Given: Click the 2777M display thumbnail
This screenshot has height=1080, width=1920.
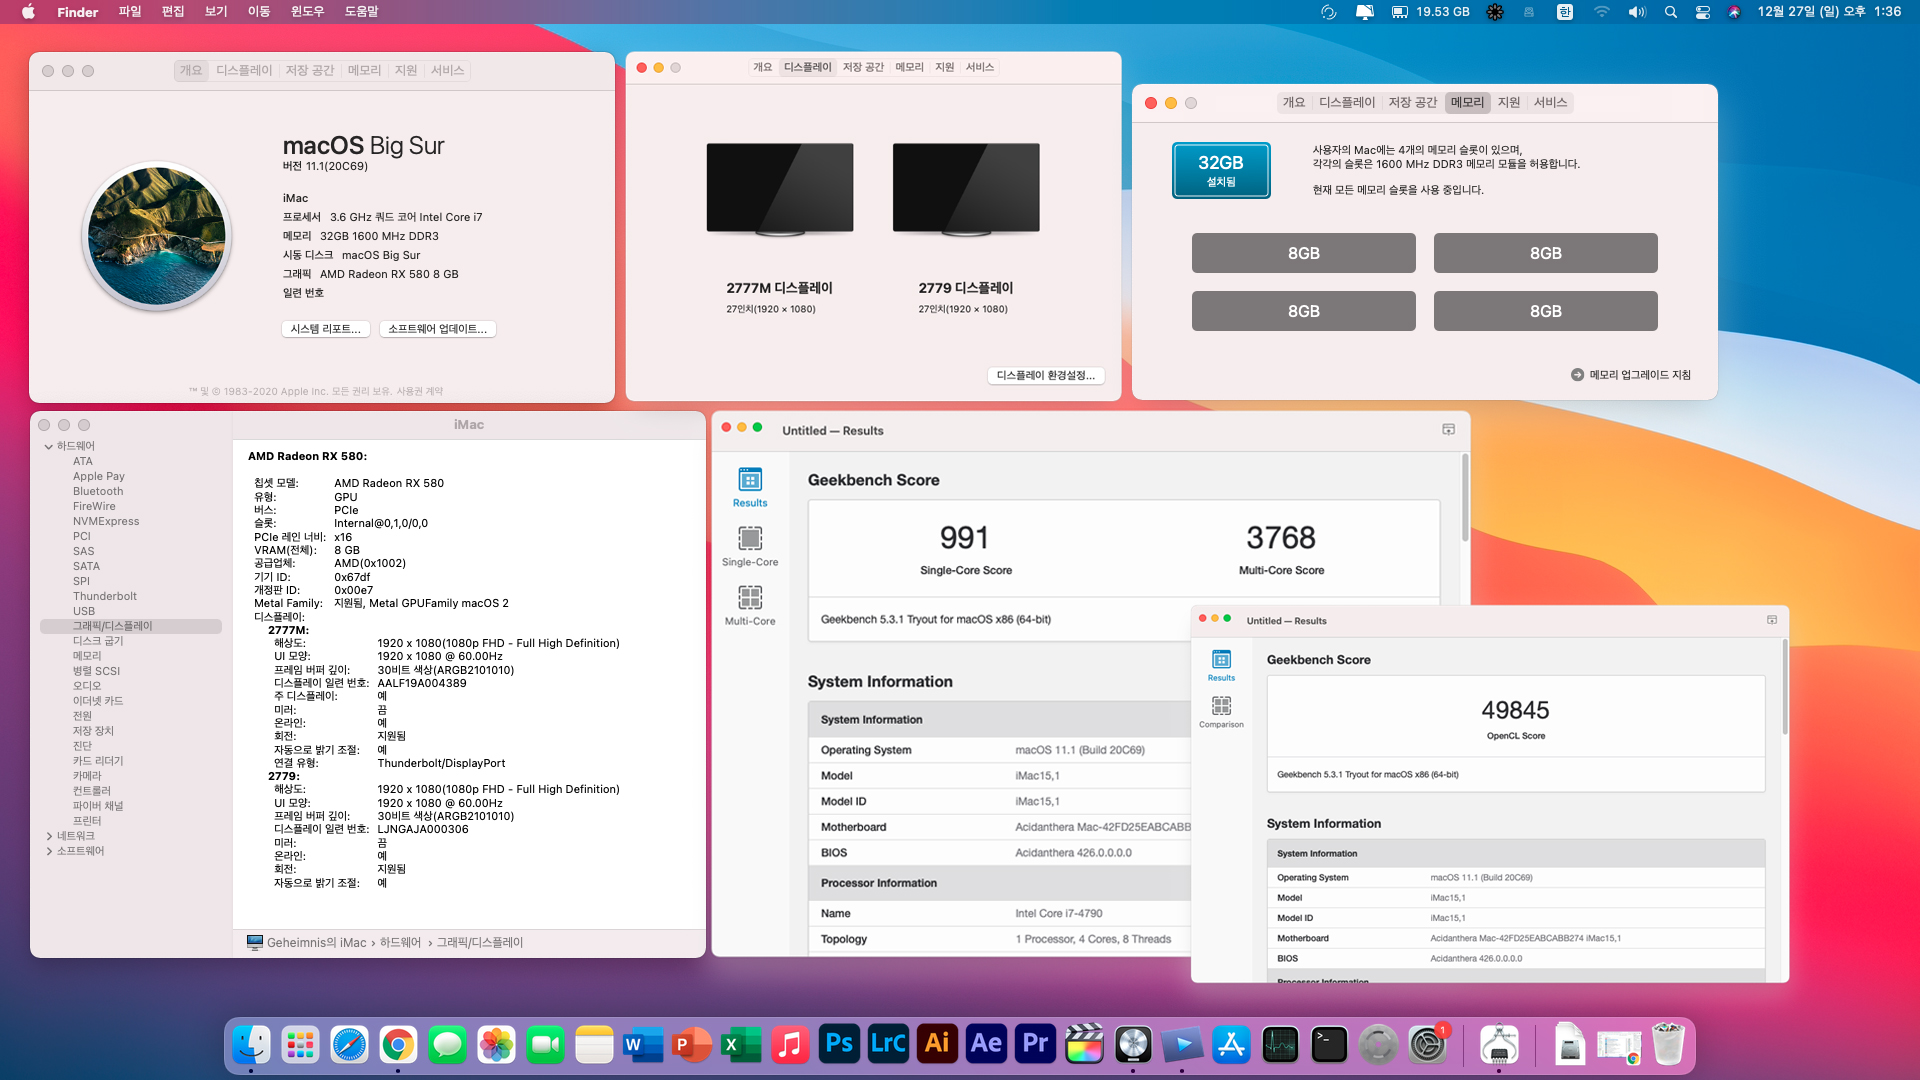Looking at the screenshot, I should (780, 190).
